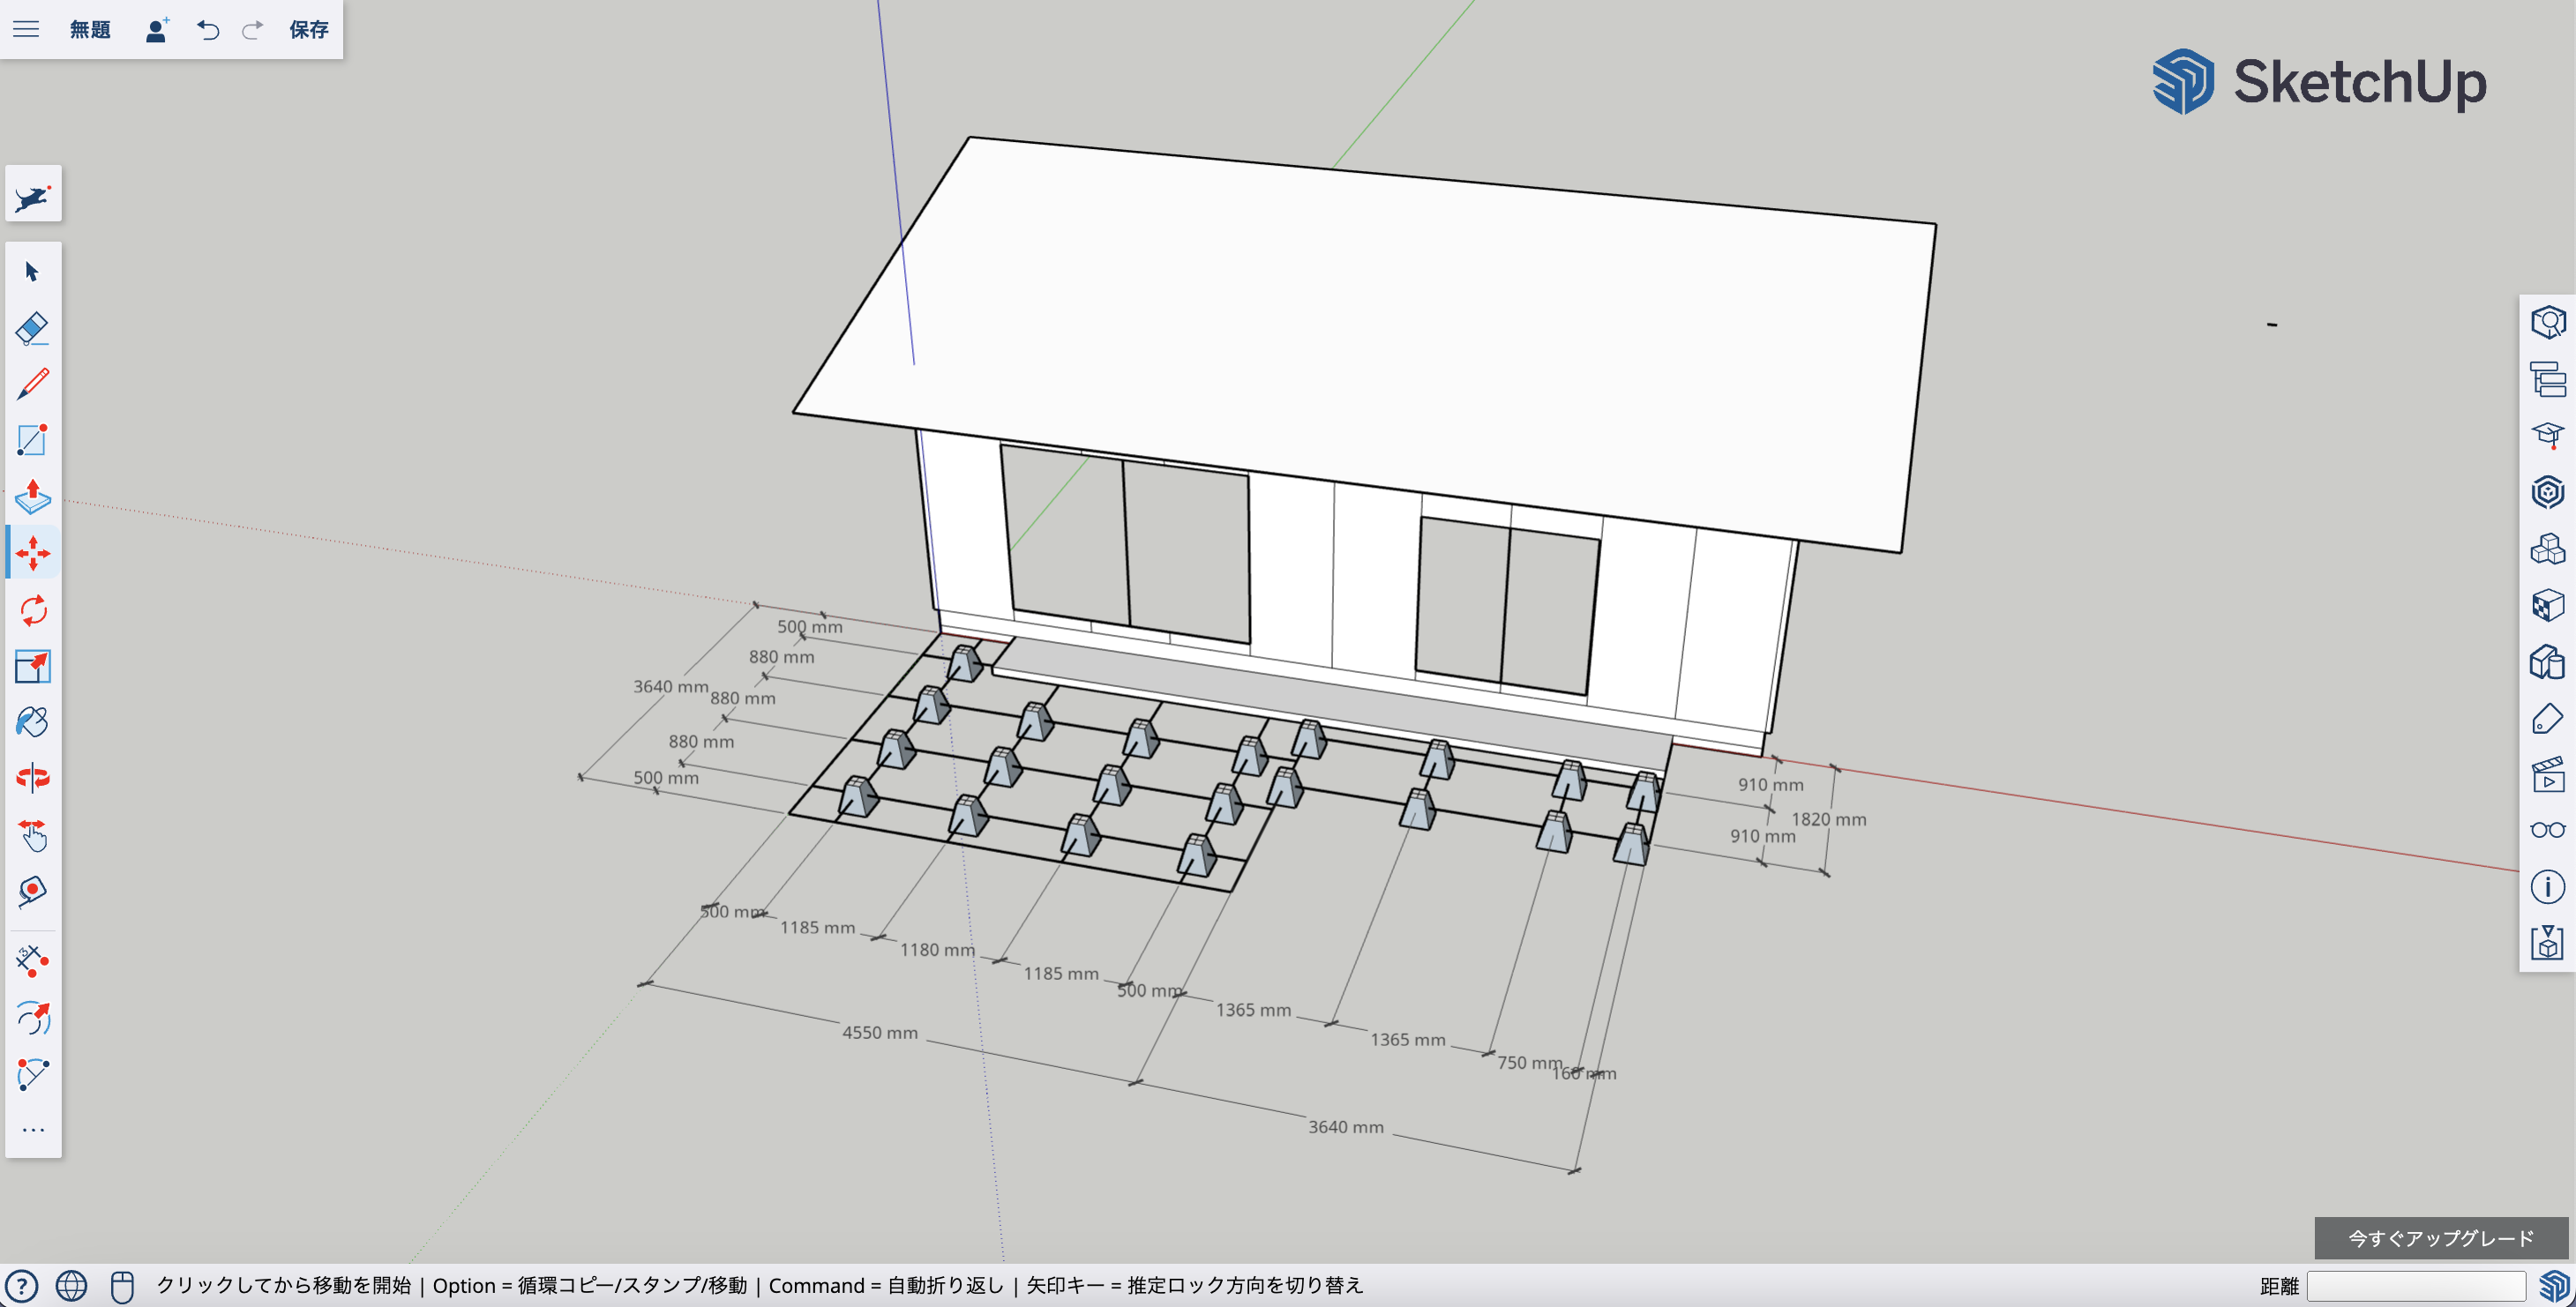
Task: Open the language globe selector
Action: [71, 1285]
